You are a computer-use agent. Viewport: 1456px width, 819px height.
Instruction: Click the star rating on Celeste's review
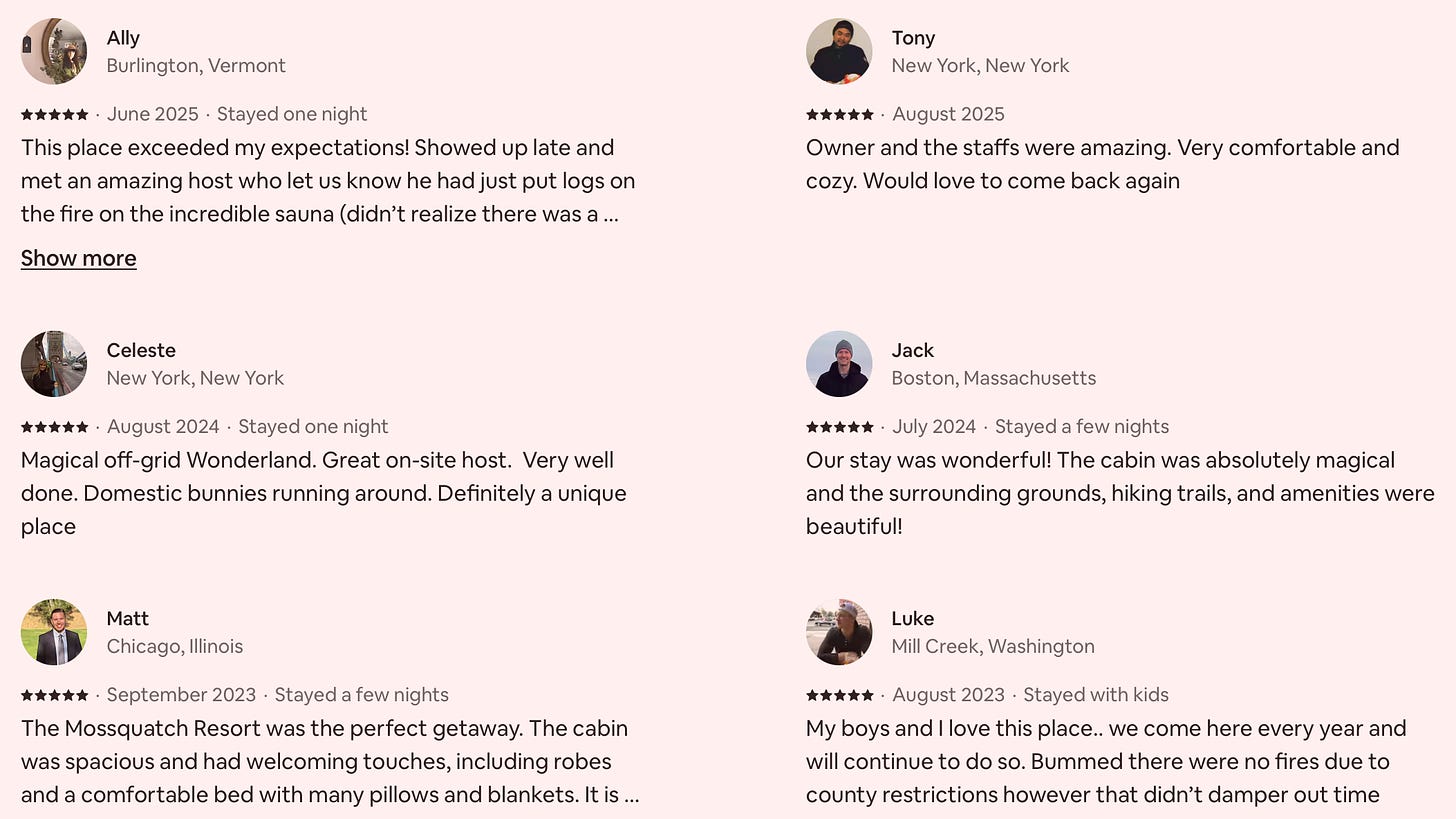55,427
